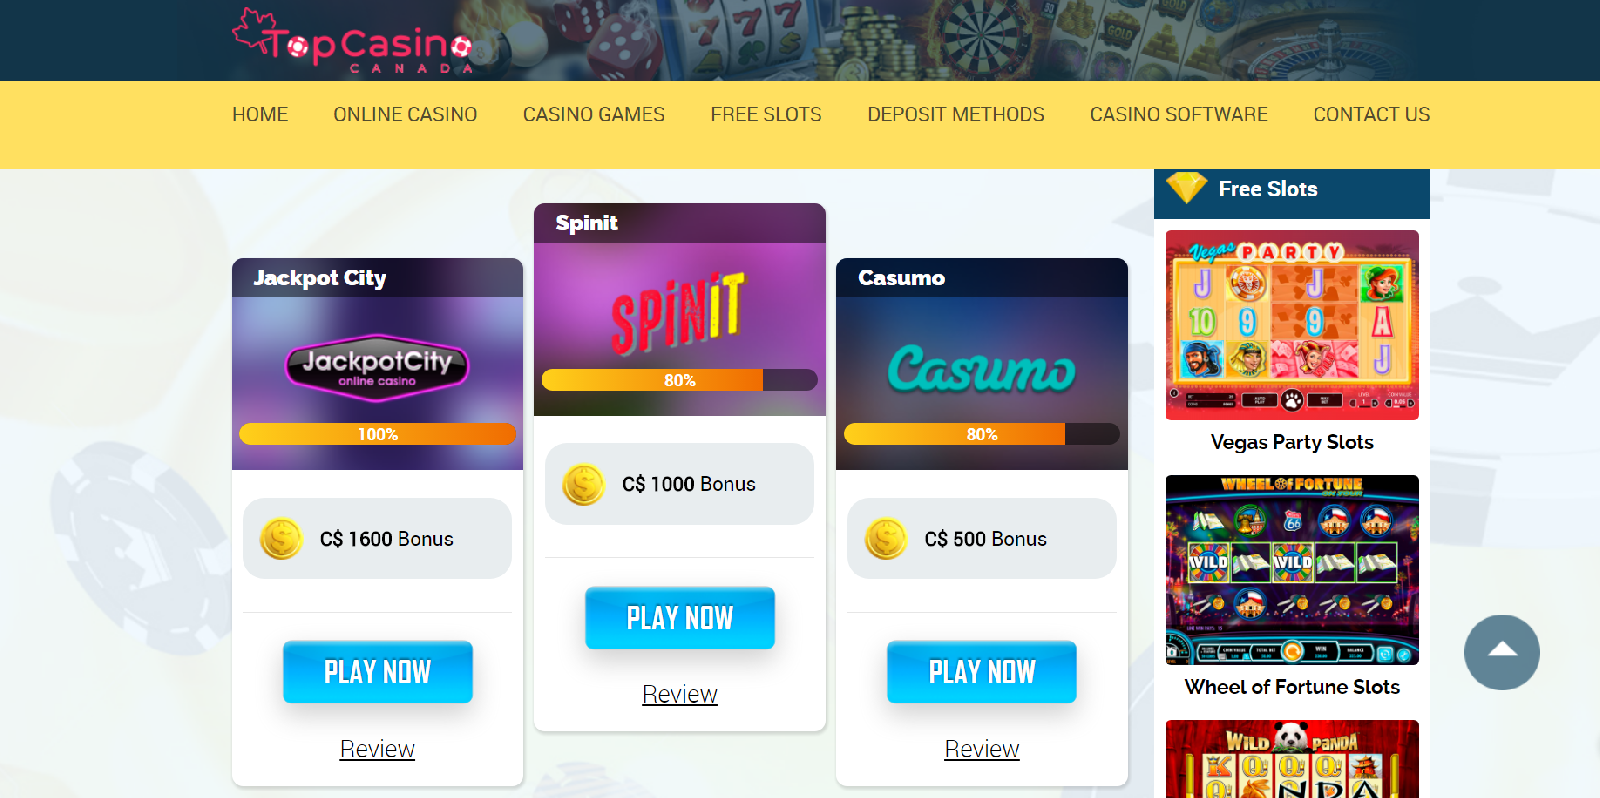Image resolution: width=1600 pixels, height=798 pixels.
Task: Go to the Deposit Methods page
Action: (956, 114)
